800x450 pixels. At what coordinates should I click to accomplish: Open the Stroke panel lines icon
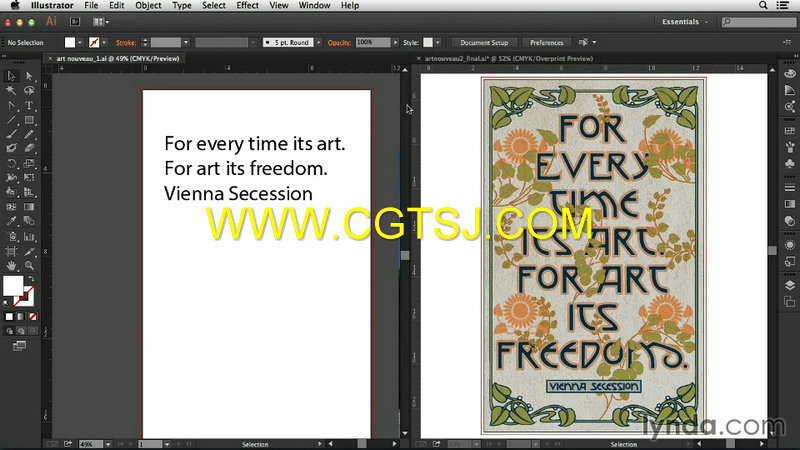click(790, 188)
